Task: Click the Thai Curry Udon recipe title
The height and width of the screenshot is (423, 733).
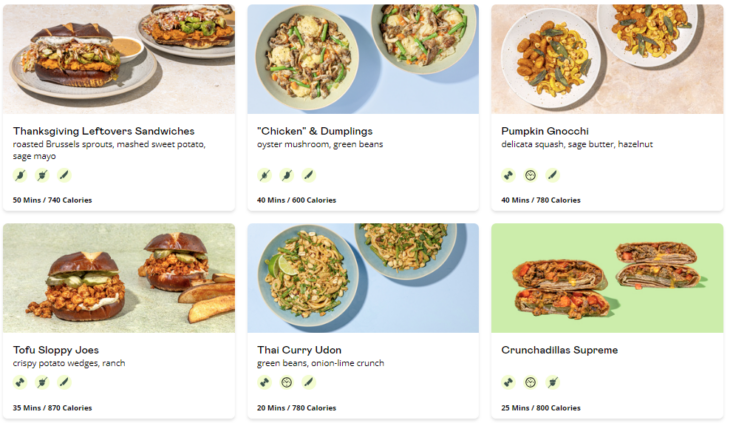Action: coord(299,350)
